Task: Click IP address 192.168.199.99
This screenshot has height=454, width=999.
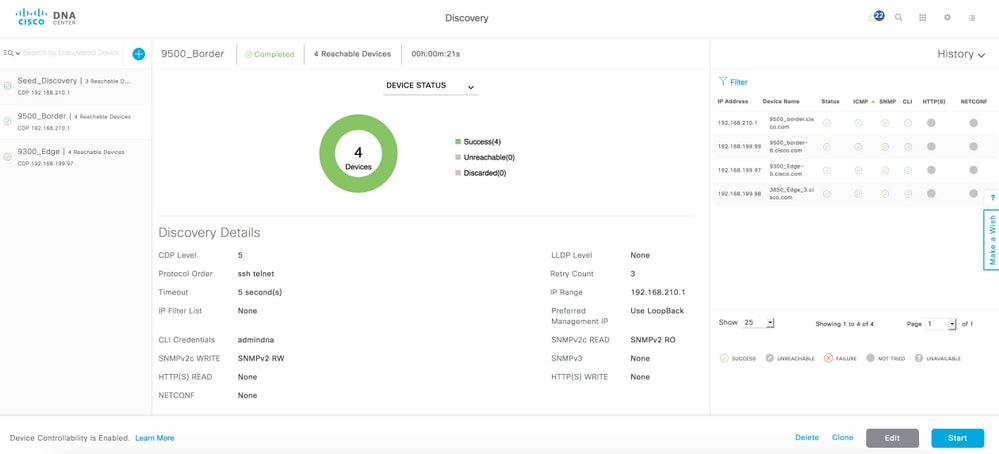Action: (x=739, y=146)
